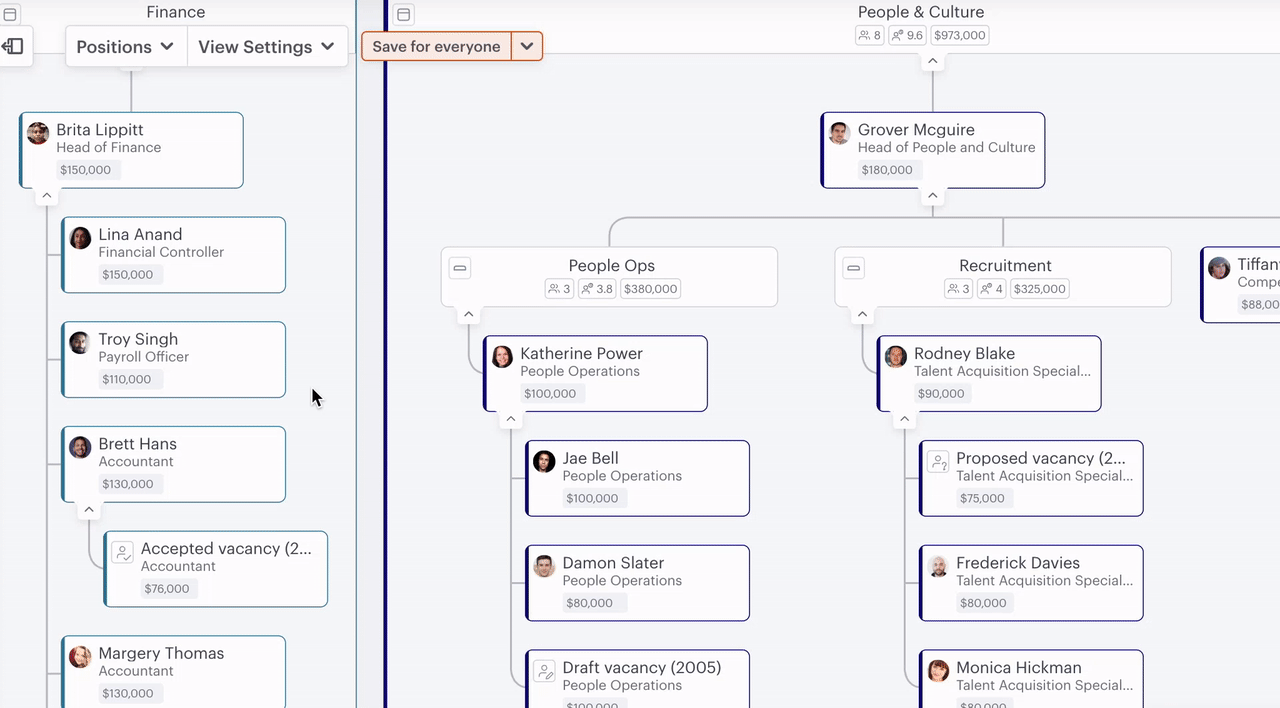Image resolution: width=1280 pixels, height=708 pixels.
Task: Open the sidebar using the top-left collapse icon
Action: tap(13, 46)
